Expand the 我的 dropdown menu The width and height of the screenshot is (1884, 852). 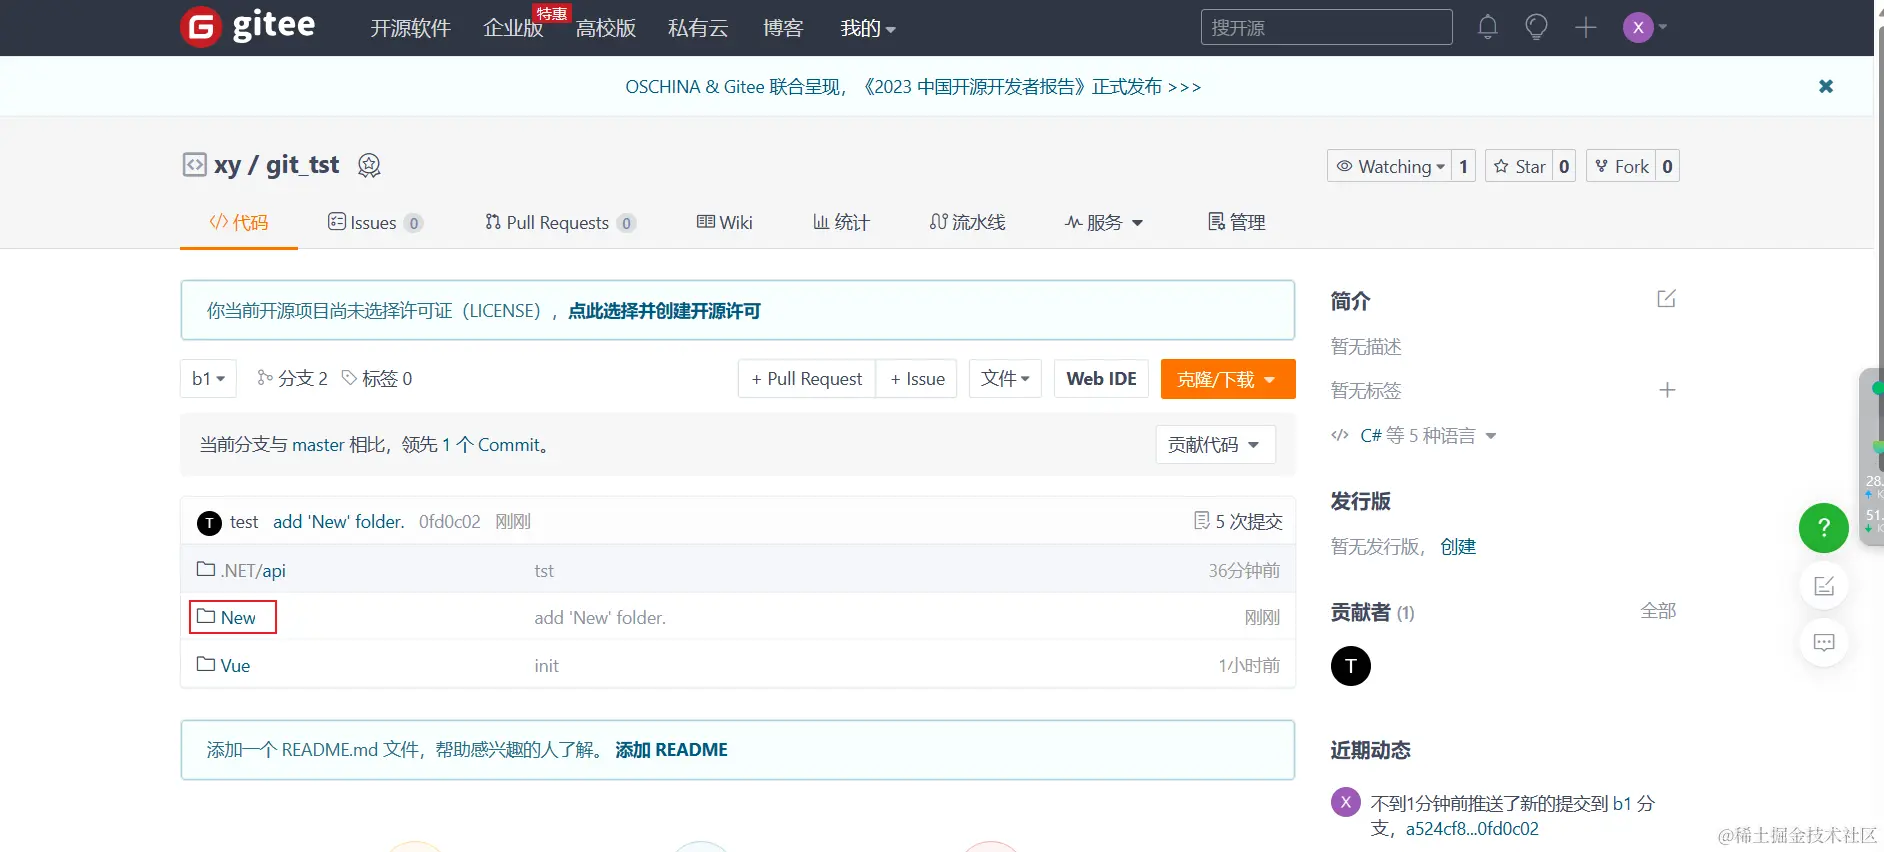click(x=868, y=28)
